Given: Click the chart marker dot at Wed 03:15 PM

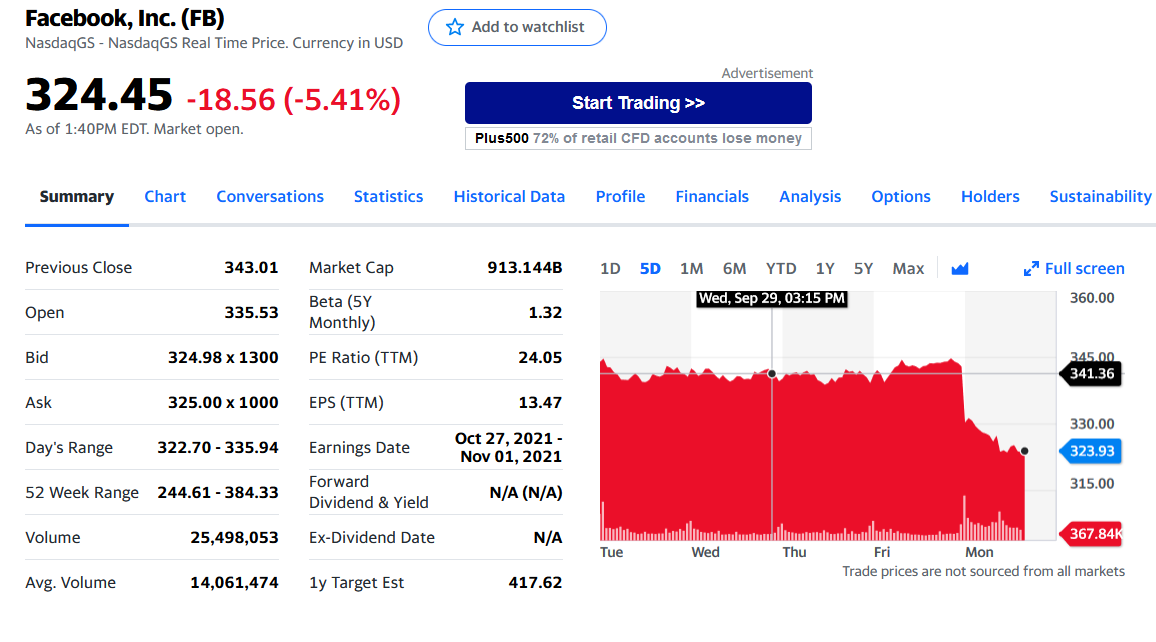Looking at the screenshot, I should click(x=772, y=374).
